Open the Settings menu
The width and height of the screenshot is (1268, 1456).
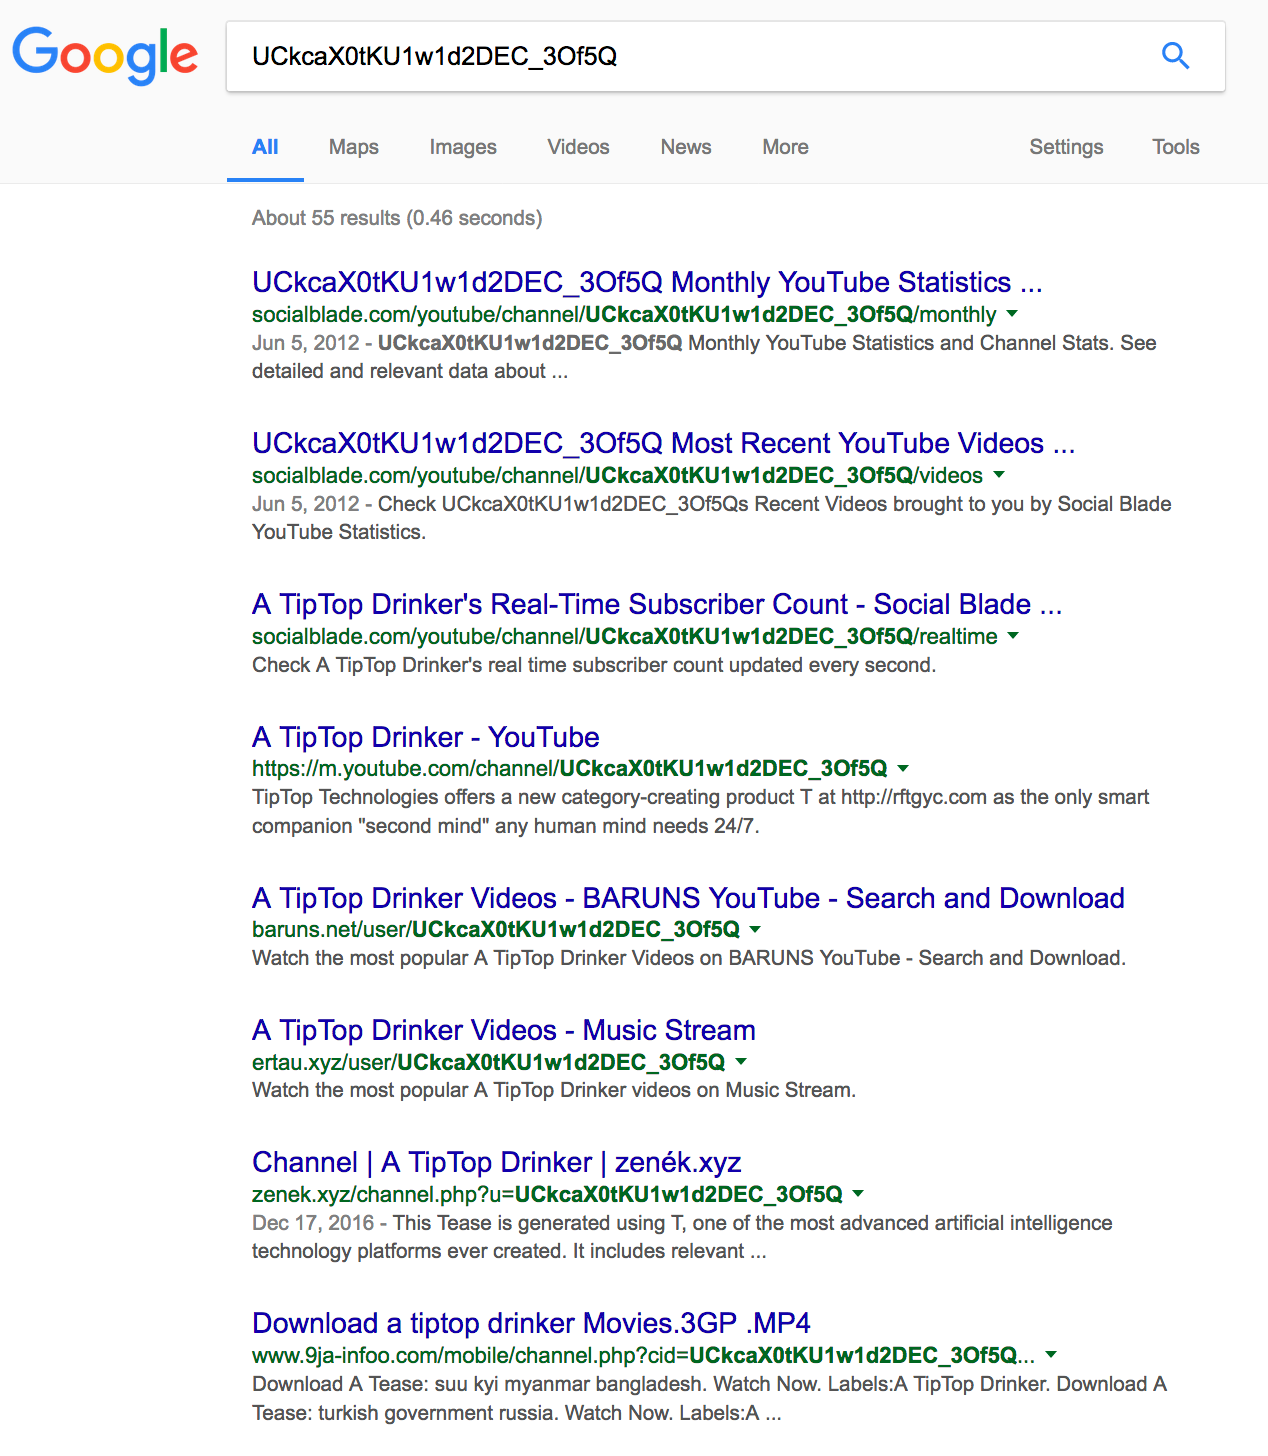[x=1066, y=147]
